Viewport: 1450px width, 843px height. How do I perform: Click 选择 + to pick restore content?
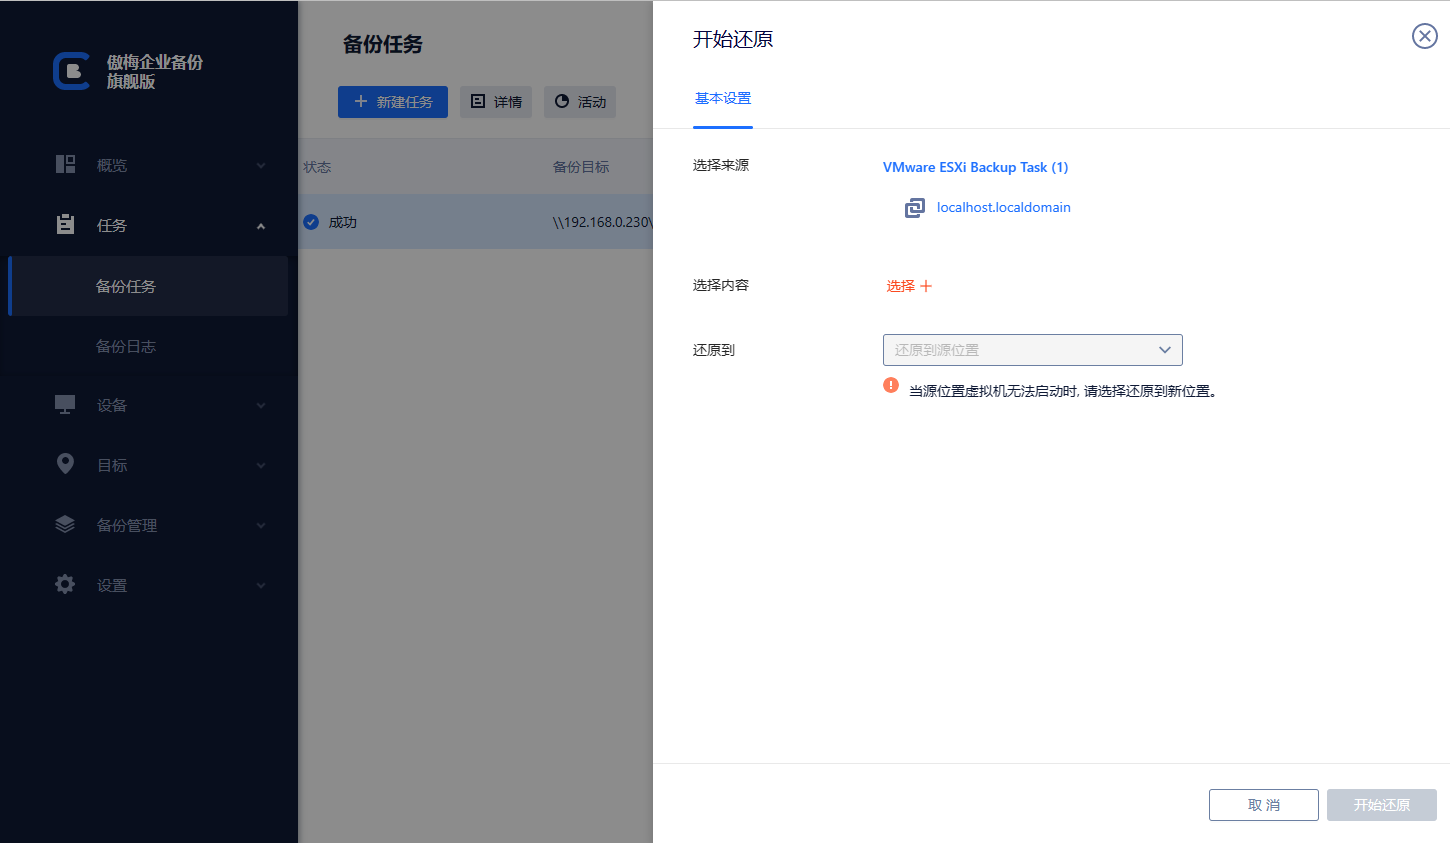click(908, 285)
